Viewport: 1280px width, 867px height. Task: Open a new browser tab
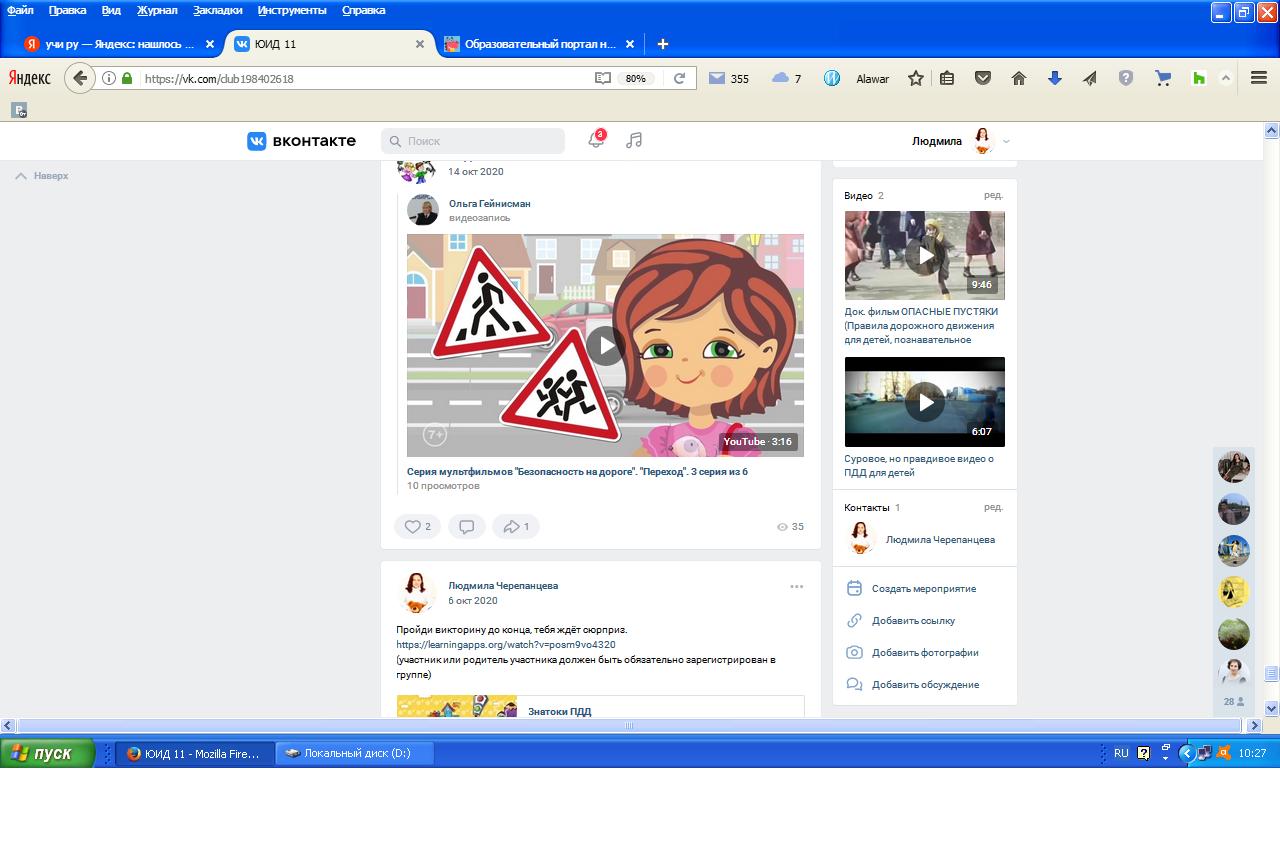[662, 44]
